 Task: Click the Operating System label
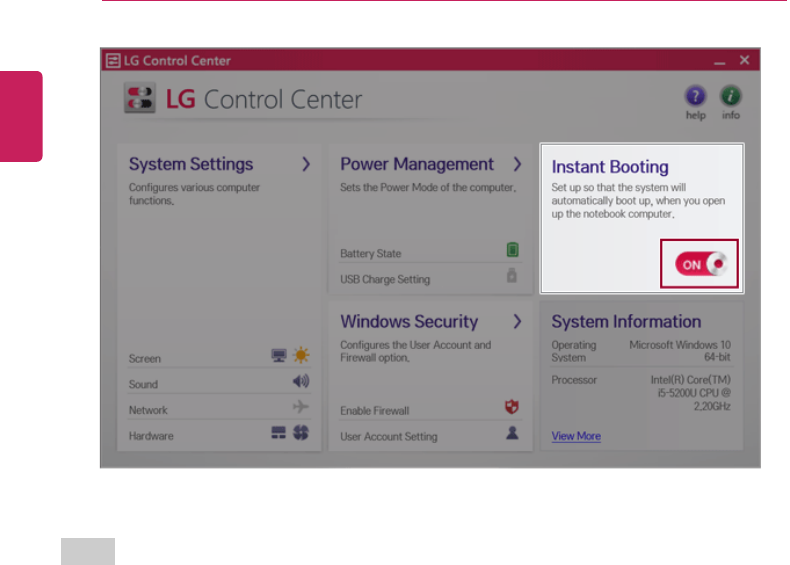(573, 351)
